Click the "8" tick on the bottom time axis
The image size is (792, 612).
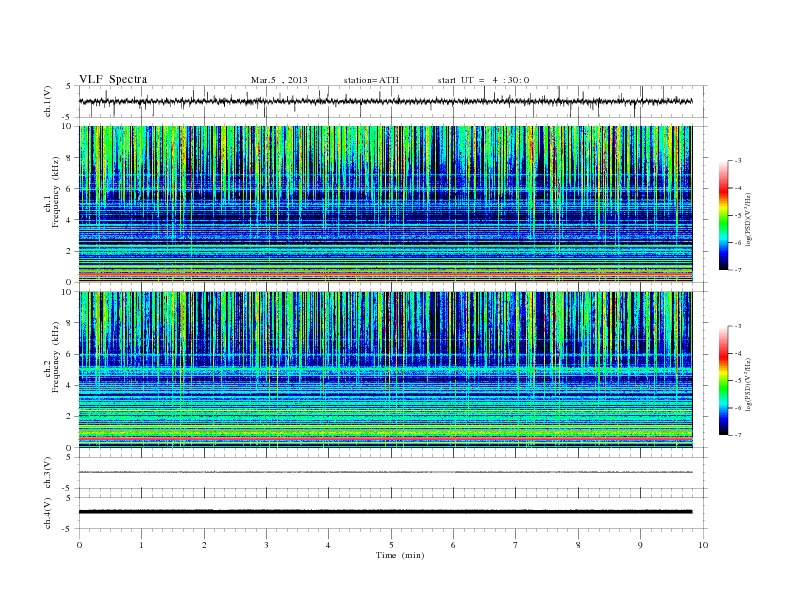pyautogui.click(x=578, y=545)
